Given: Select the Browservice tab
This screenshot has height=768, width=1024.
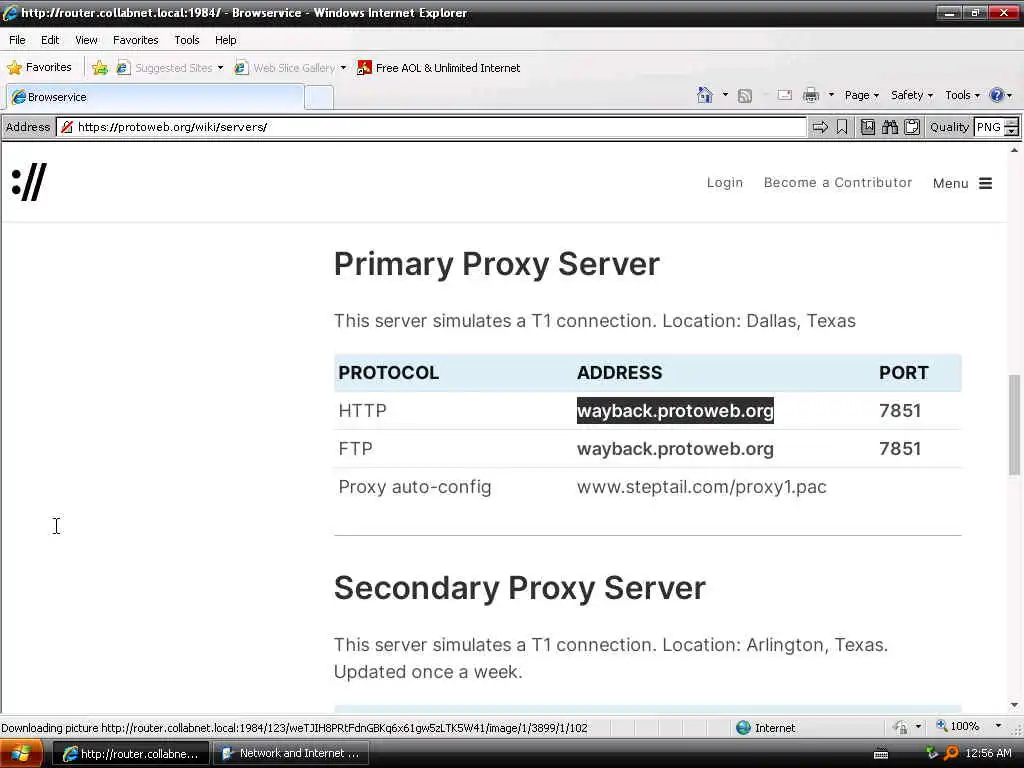Looking at the screenshot, I should tap(155, 97).
